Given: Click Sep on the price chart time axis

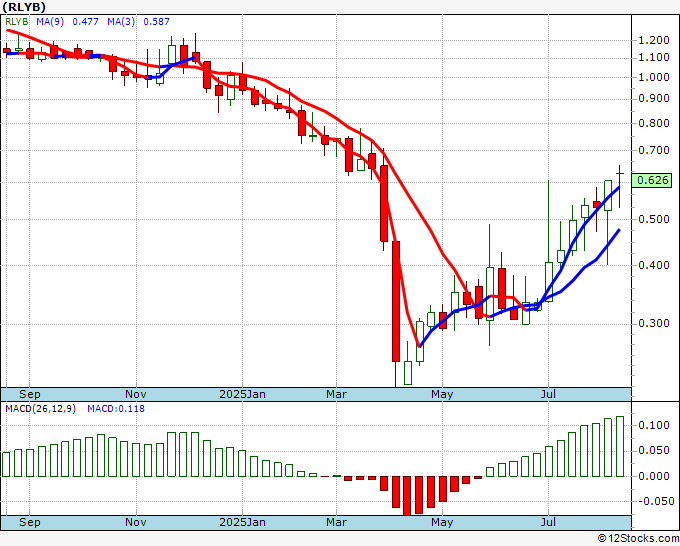Looking at the screenshot, I should 30,394.
